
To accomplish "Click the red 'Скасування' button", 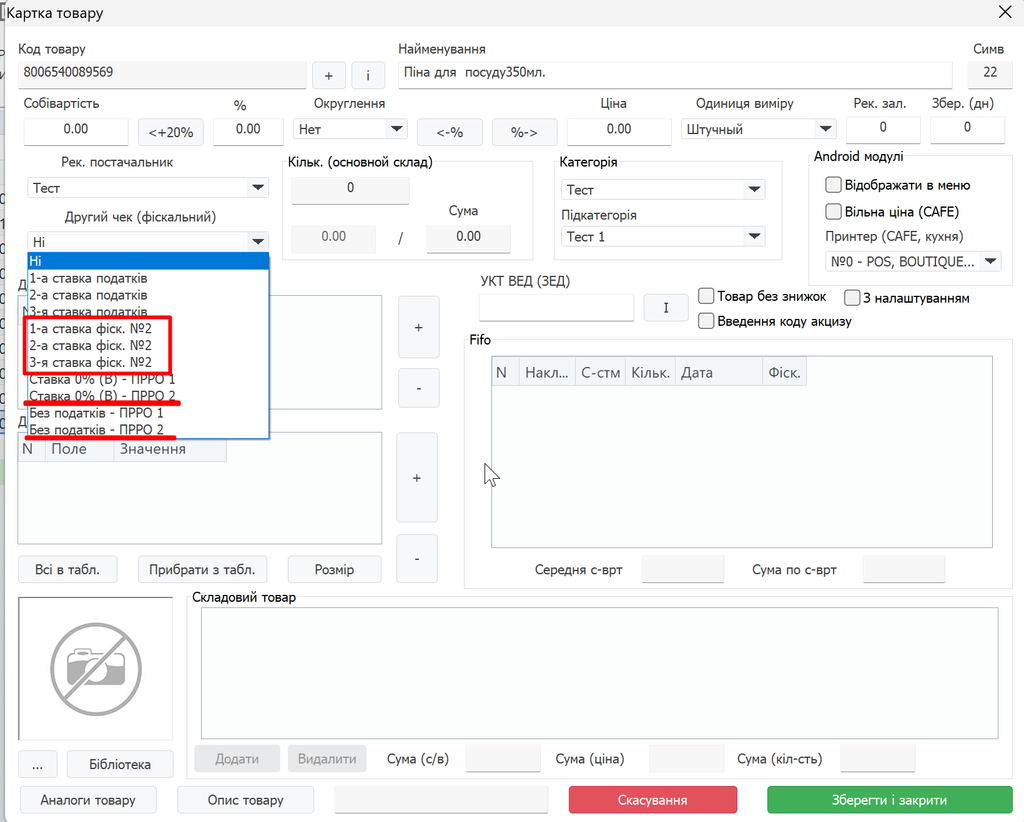I will tap(652, 800).
